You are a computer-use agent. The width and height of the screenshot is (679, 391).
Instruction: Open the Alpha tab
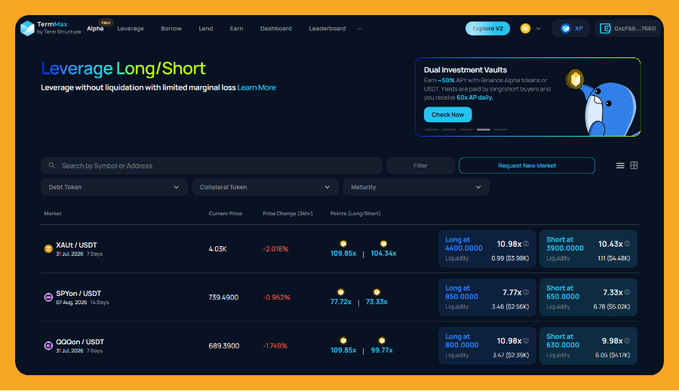(95, 29)
